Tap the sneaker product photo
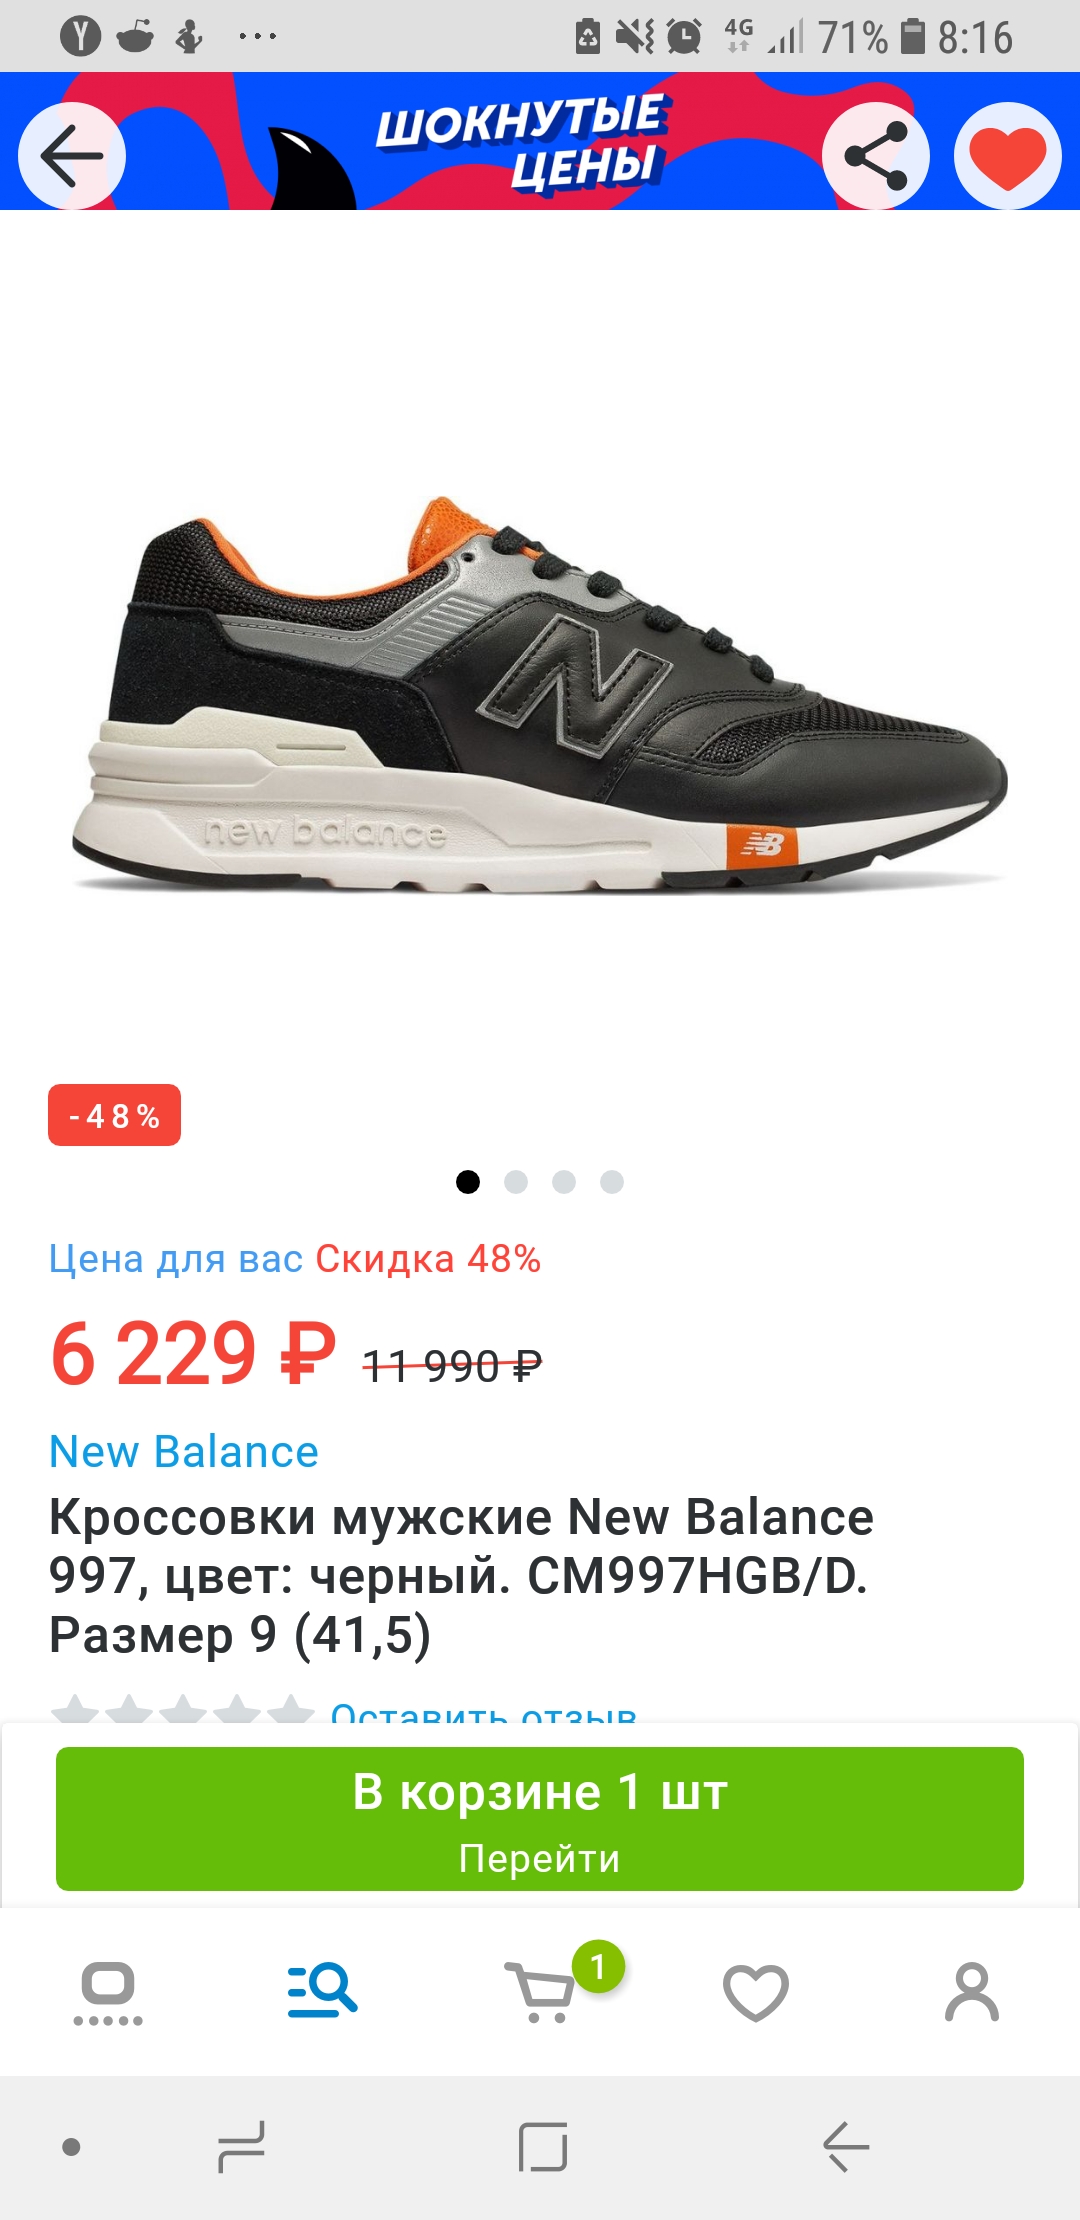The width and height of the screenshot is (1080, 2220). coord(540,695)
